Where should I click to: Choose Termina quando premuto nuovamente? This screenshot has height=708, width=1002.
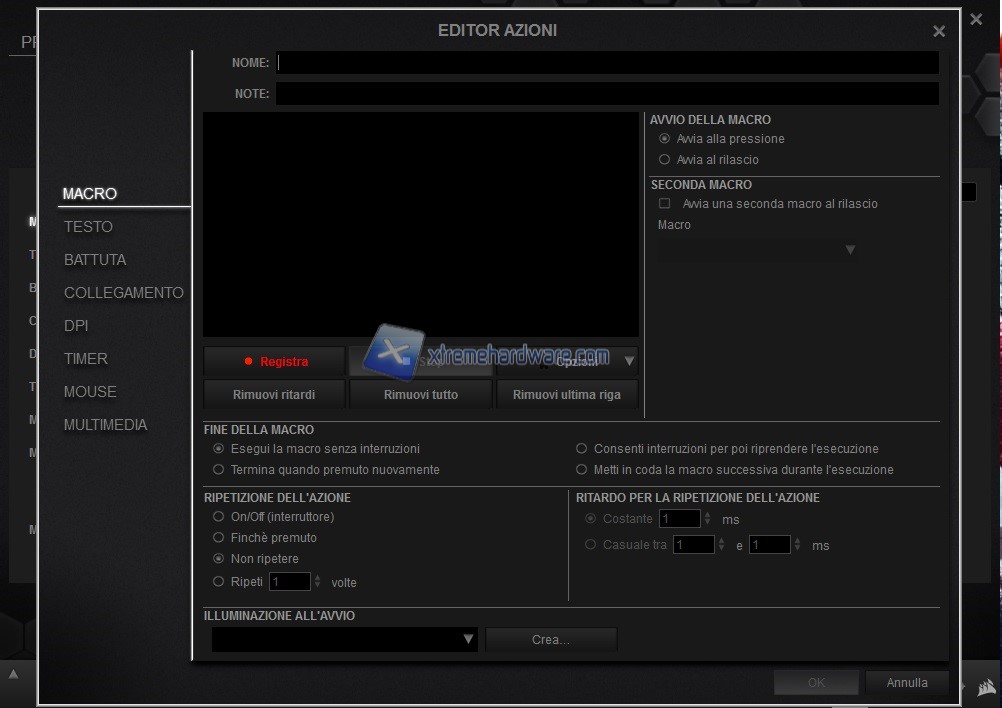point(219,470)
